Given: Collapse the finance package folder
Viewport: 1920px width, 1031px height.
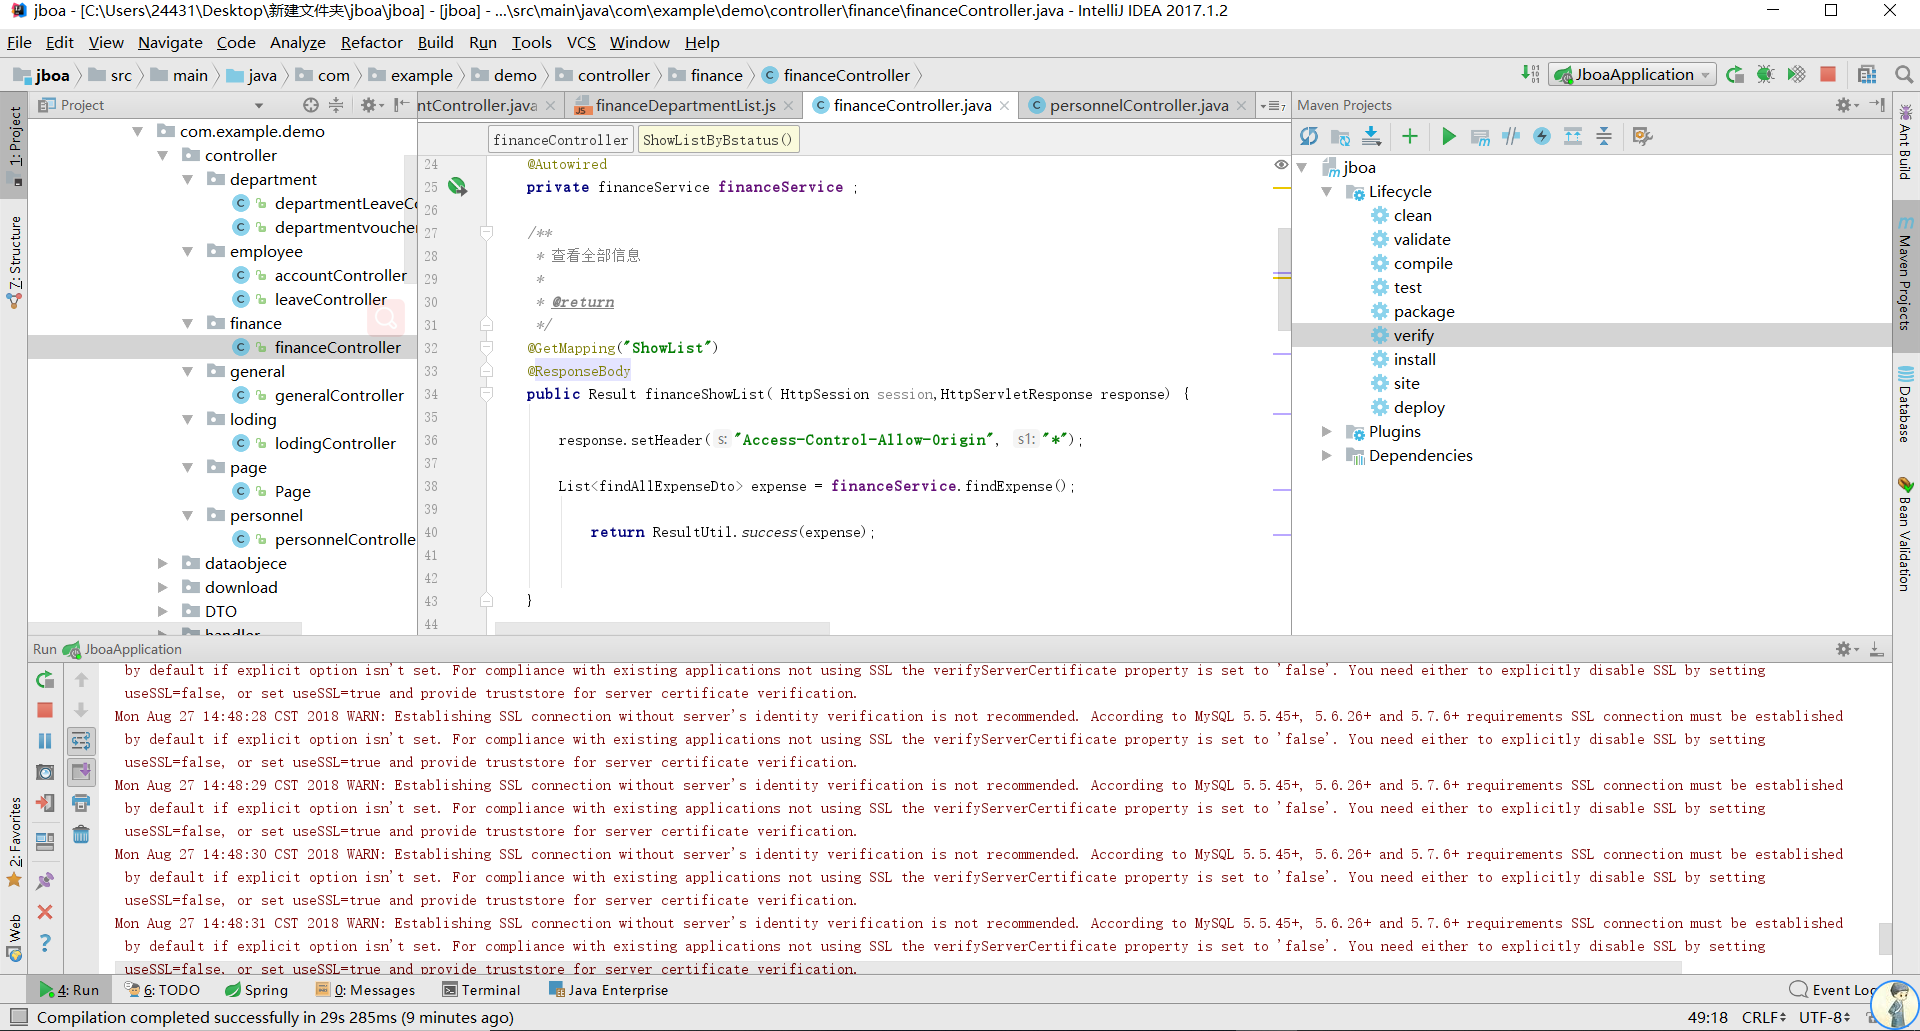Looking at the screenshot, I should [x=187, y=324].
